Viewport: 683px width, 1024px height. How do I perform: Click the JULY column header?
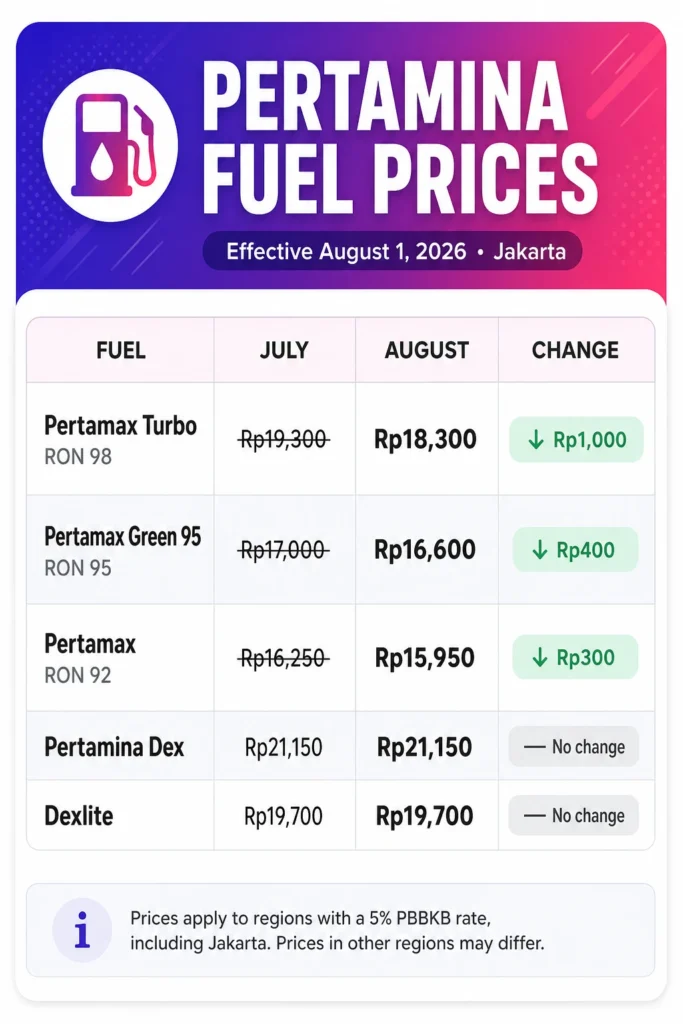point(284,351)
